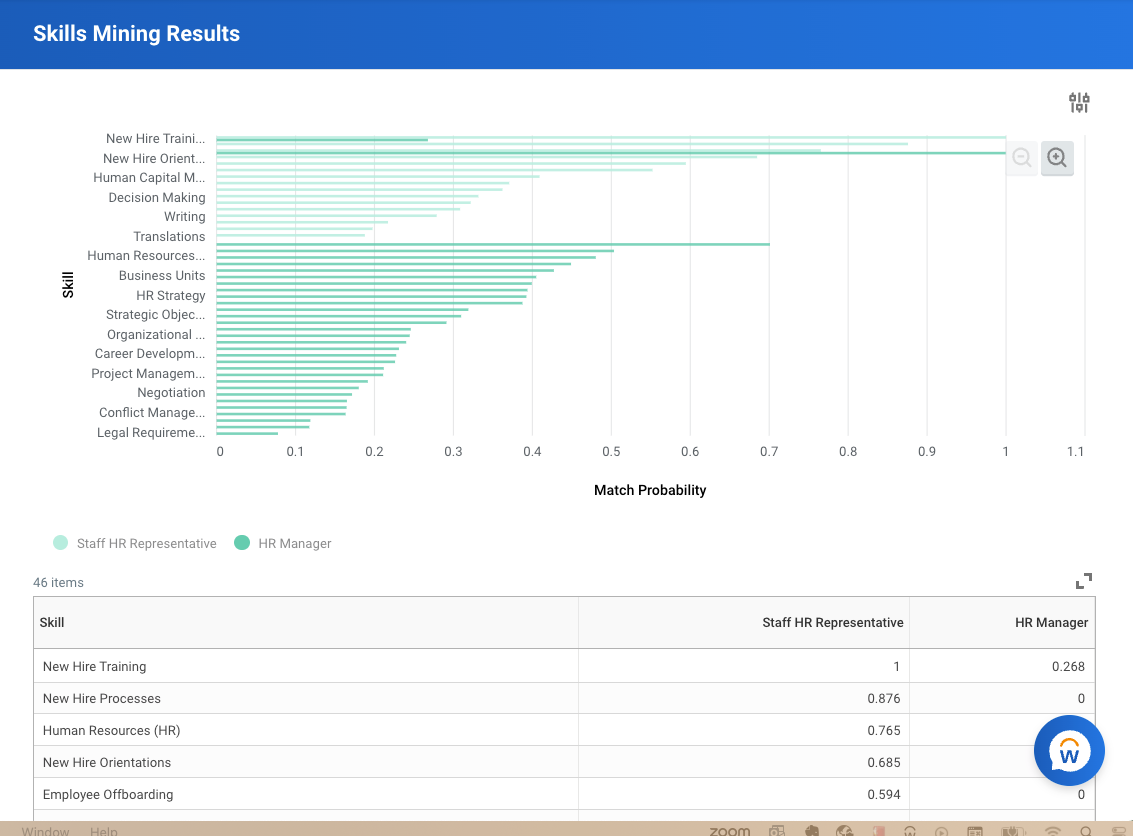Screen dimensions: 1133x836
Task: Click the screen capture icon in menu bar
Action: coord(777,830)
